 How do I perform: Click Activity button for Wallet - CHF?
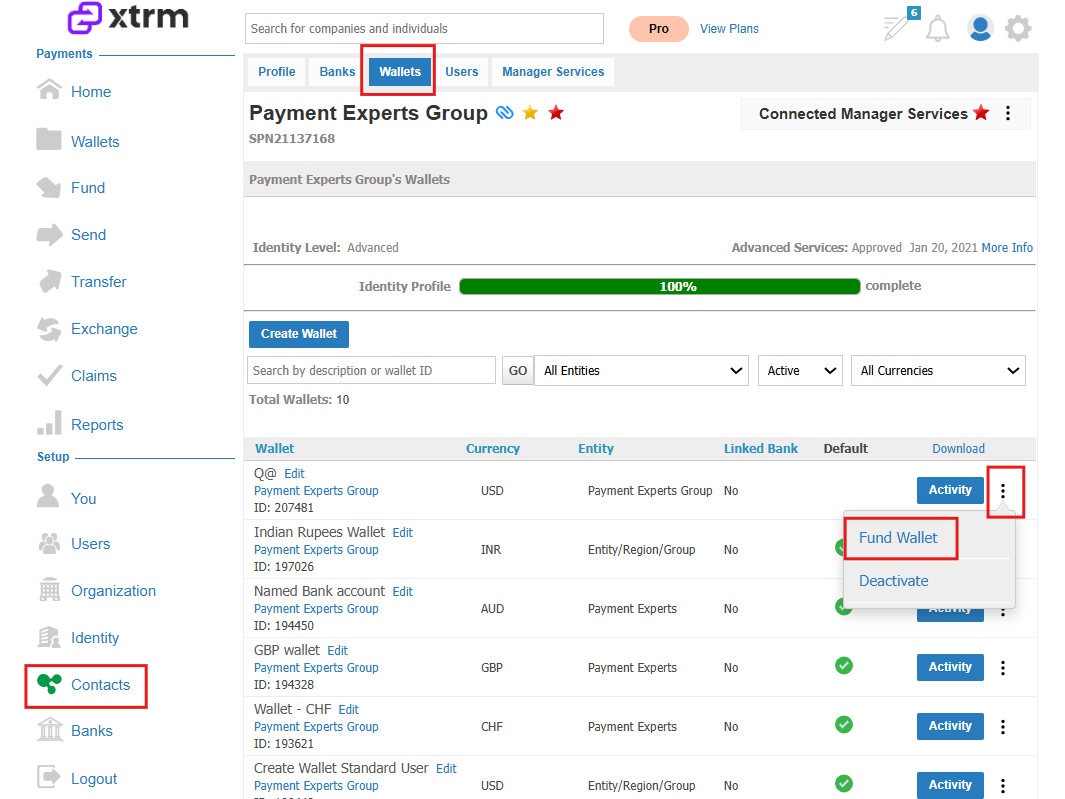(950, 726)
